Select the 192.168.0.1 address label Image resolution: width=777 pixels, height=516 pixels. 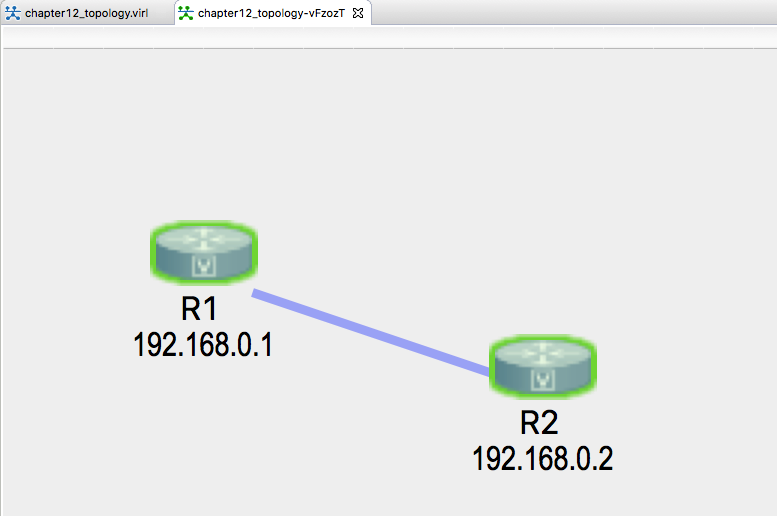coord(203,344)
